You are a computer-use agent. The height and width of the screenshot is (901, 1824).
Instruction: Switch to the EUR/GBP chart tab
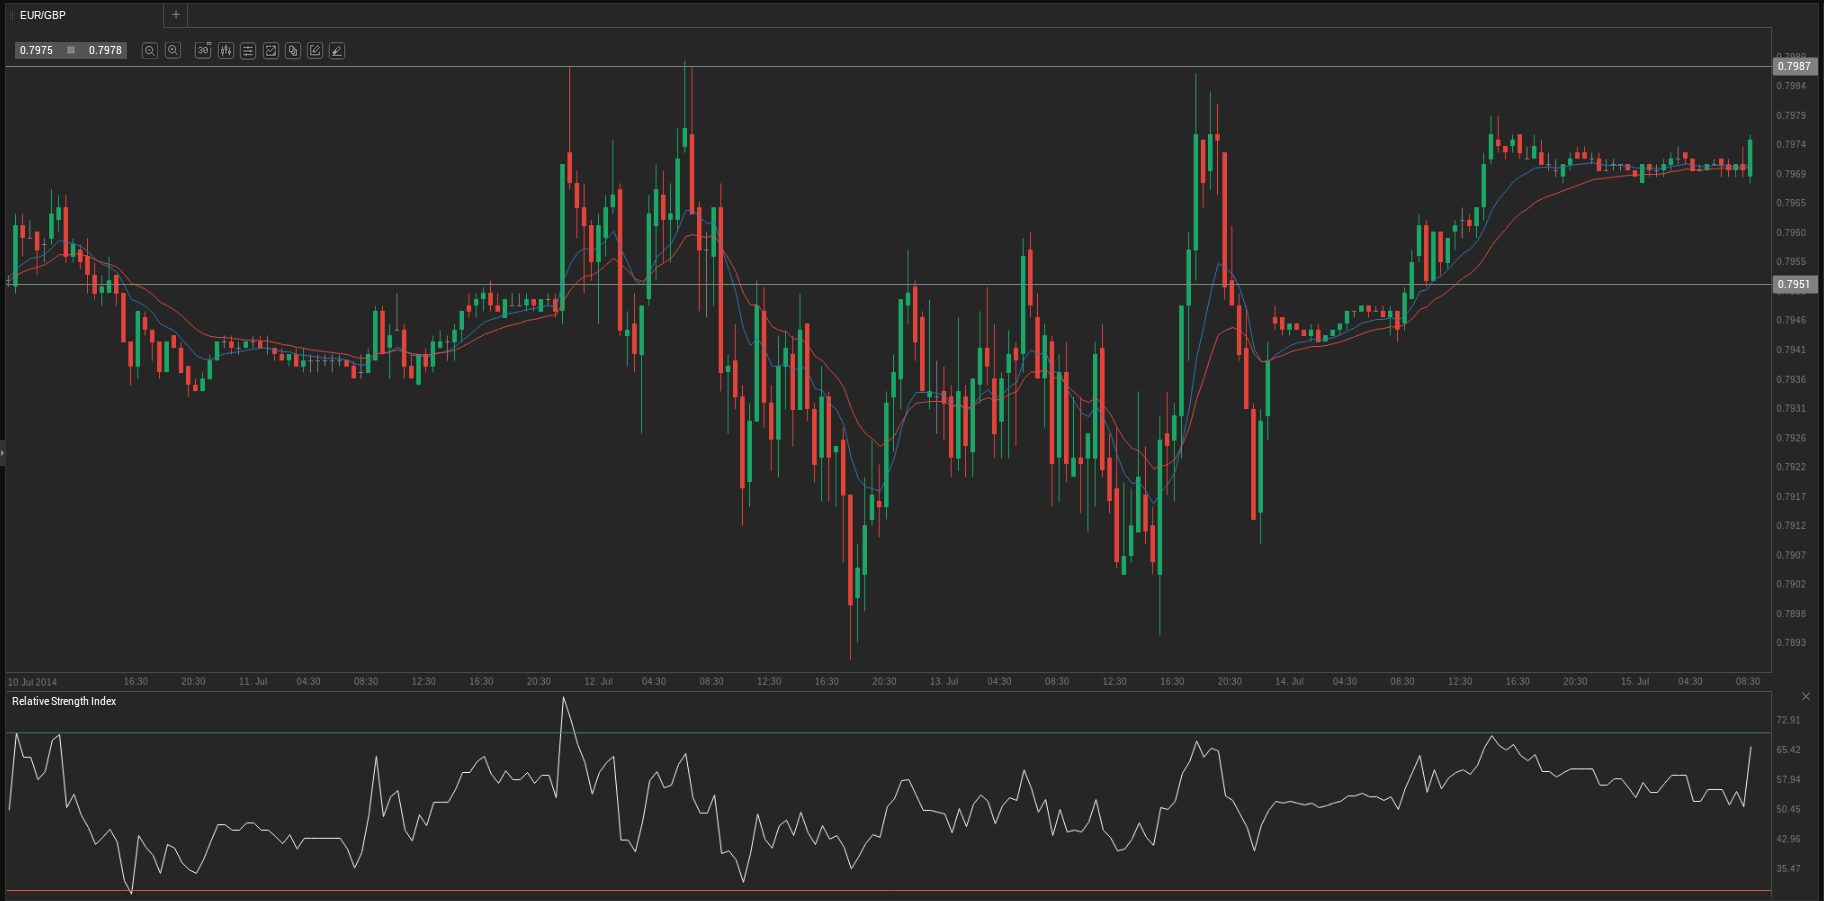[x=43, y=15]
